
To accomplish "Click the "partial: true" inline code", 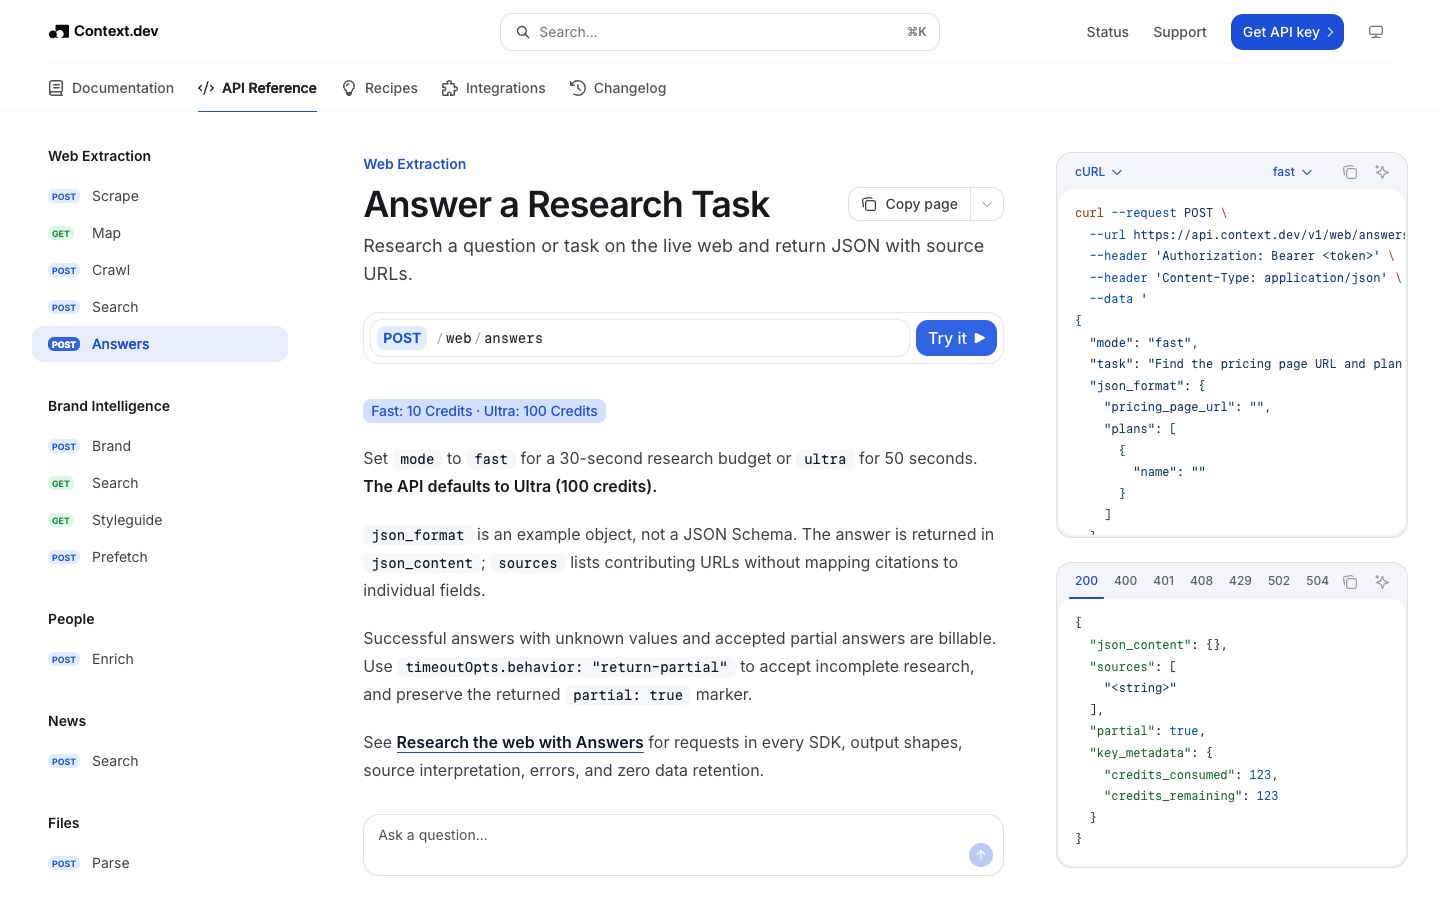I will pyautogui.click(x=628, y=695).
